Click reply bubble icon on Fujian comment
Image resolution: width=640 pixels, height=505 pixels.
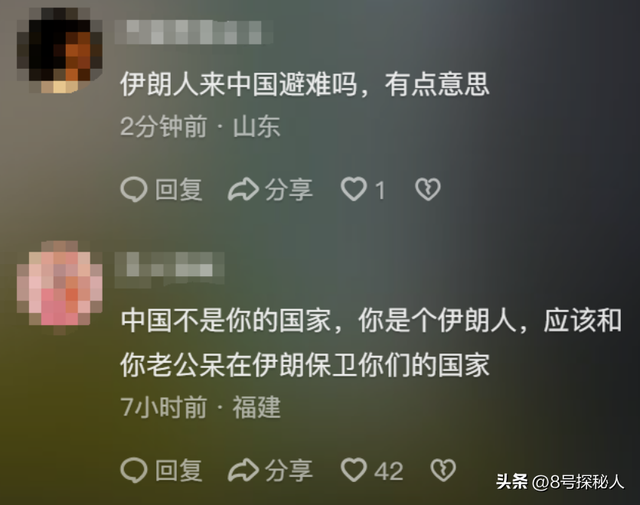[134, 470]
